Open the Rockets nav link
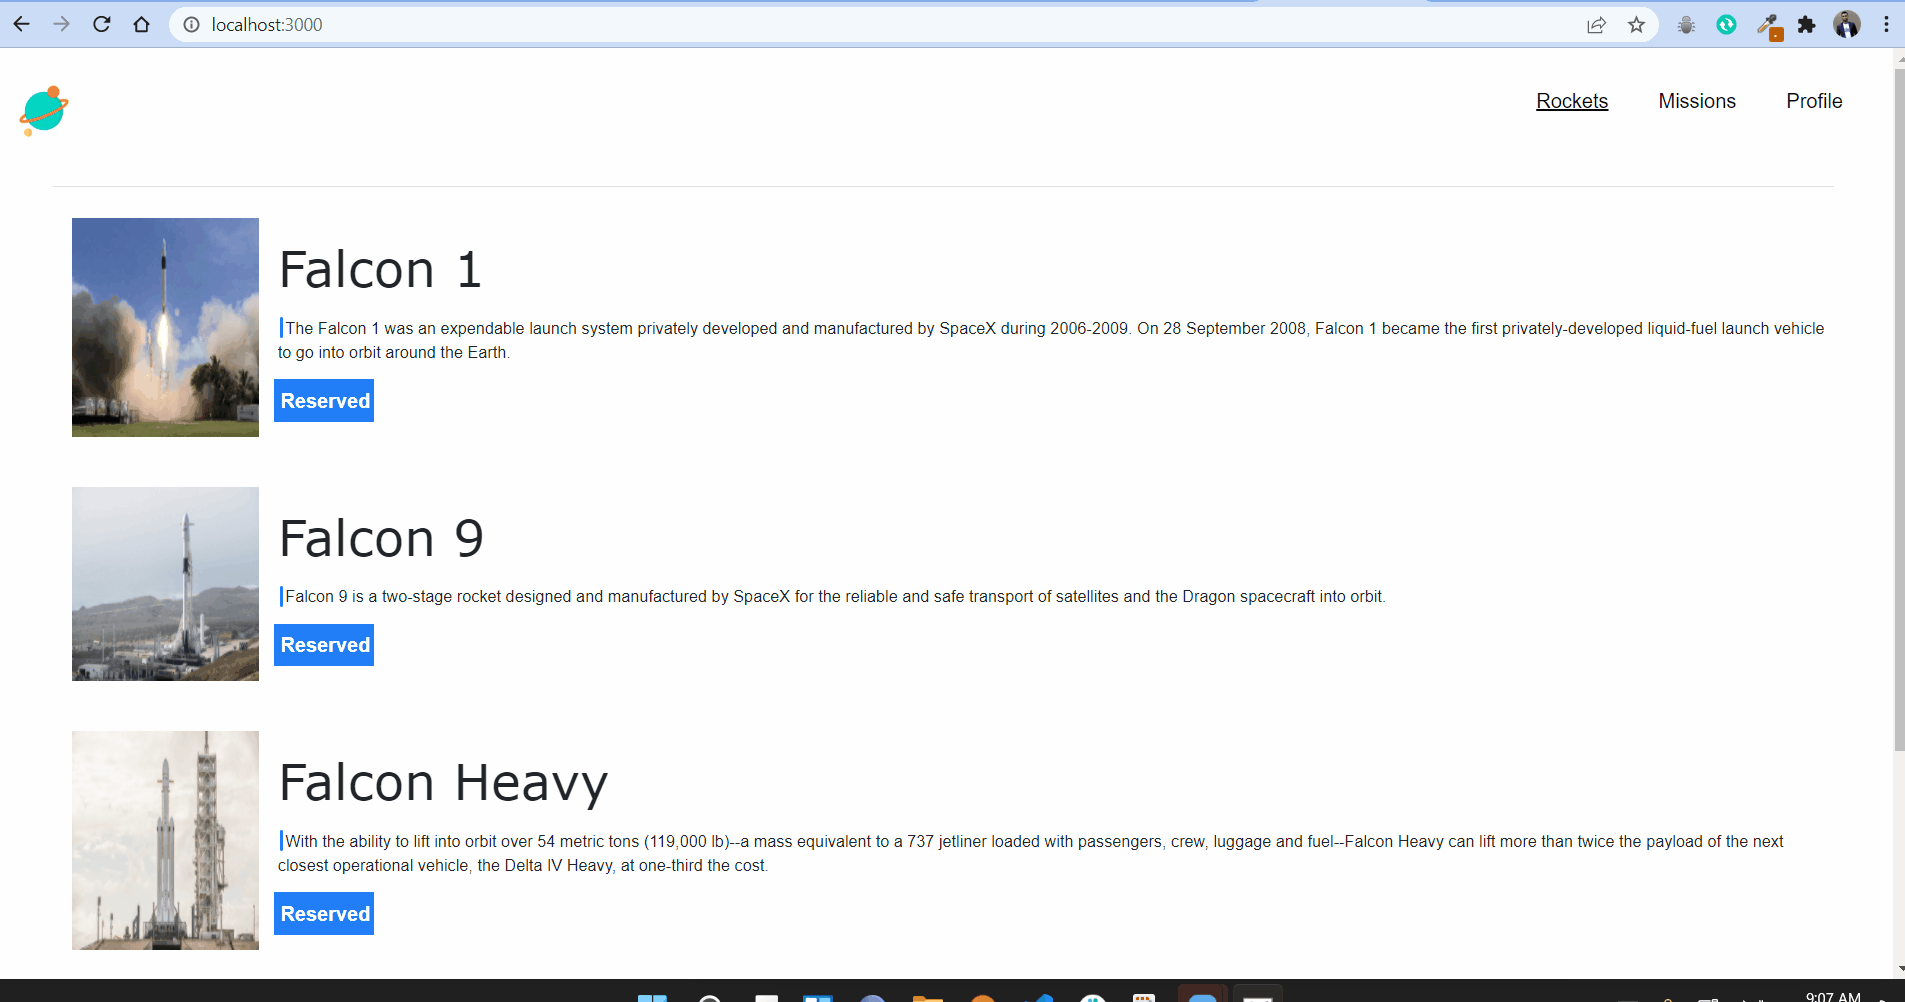The image size is (1905, 1002). tap(1572, 101)
